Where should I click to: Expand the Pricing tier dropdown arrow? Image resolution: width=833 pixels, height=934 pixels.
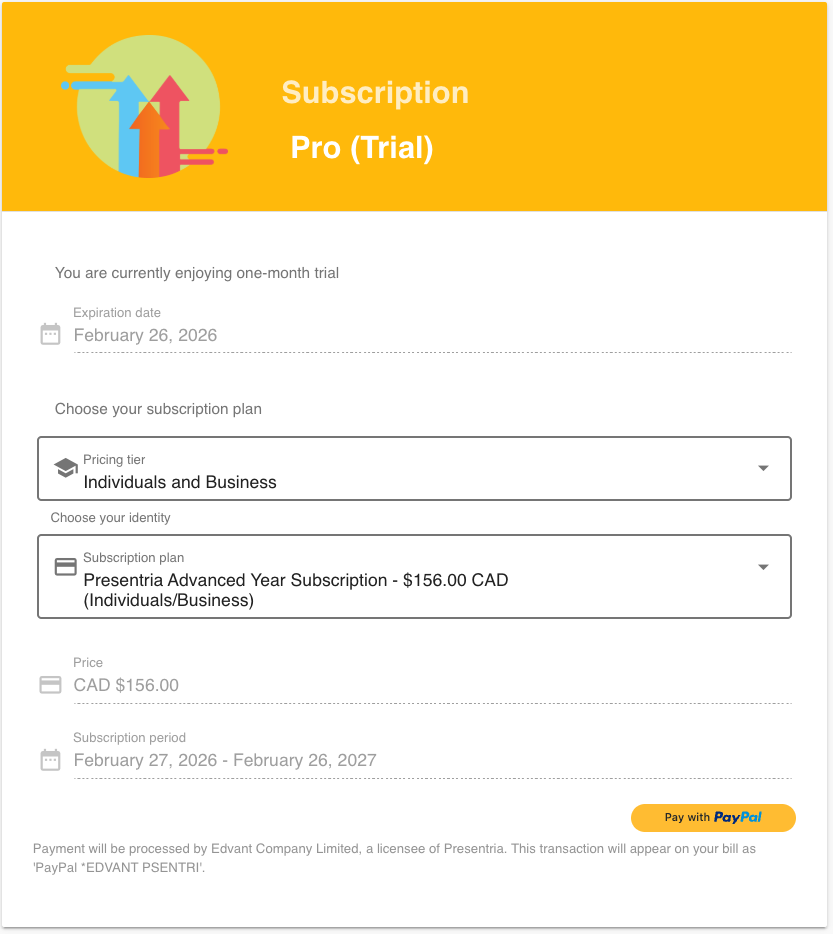point(763,468)
